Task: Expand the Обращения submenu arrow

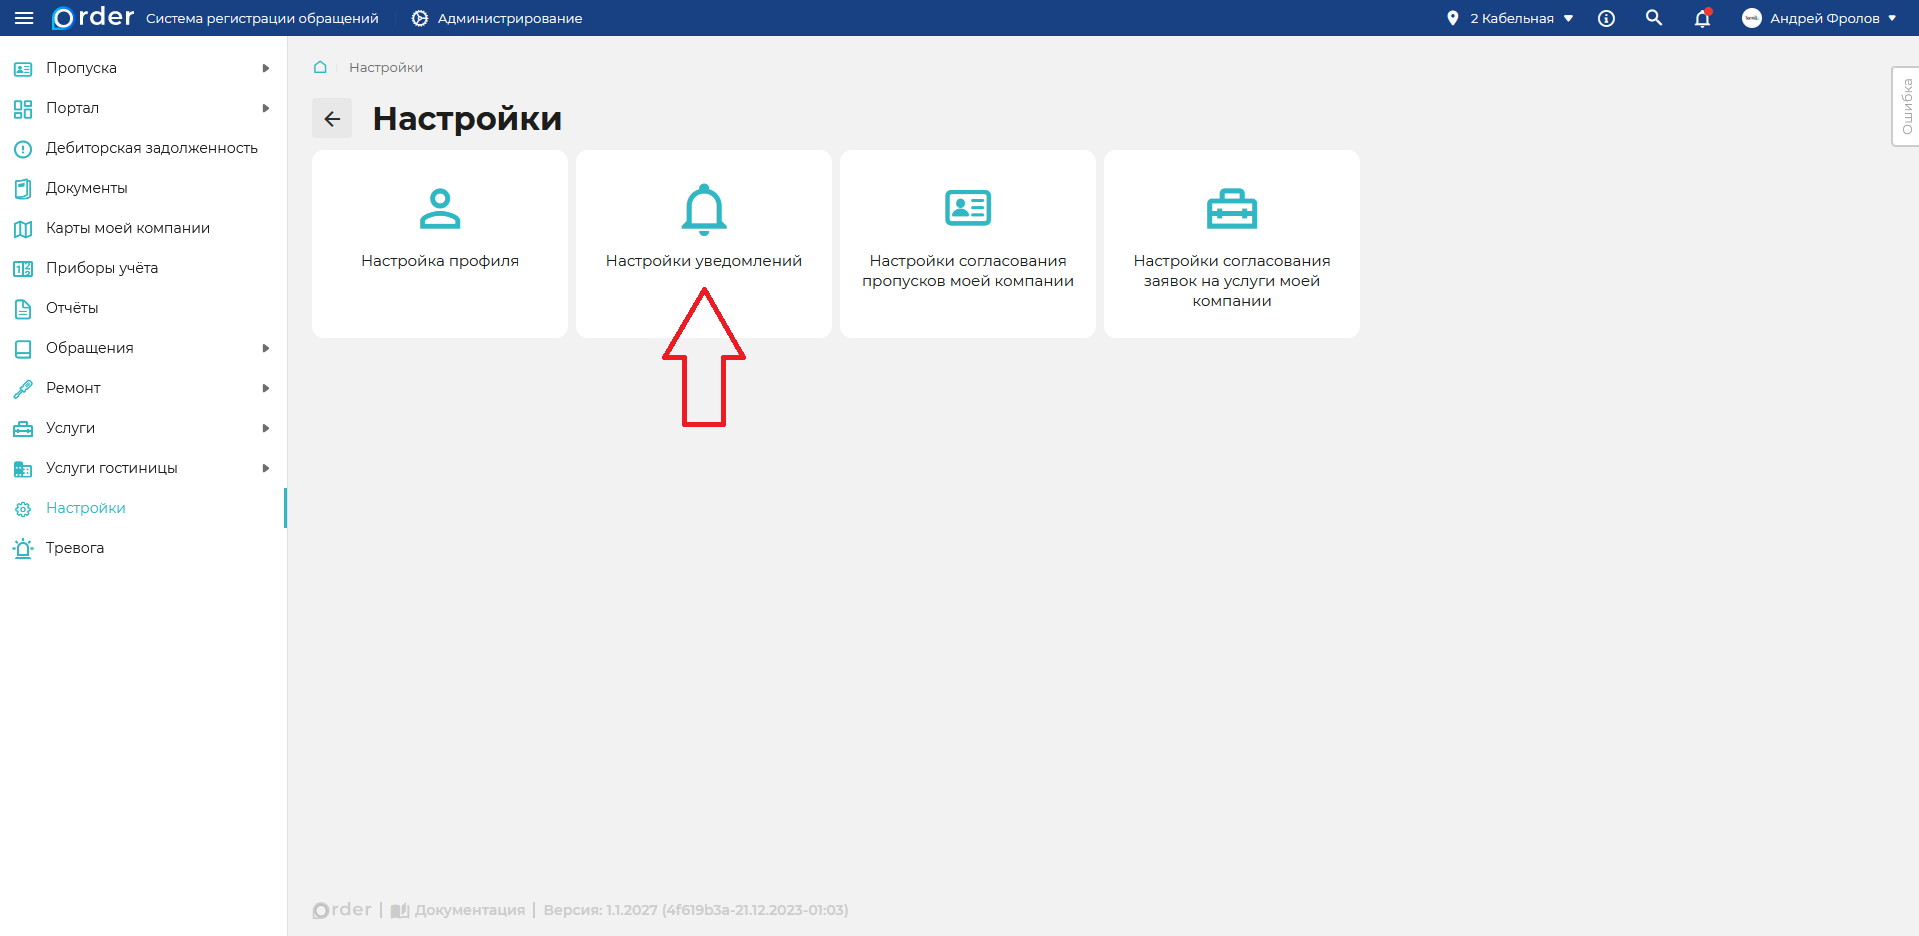Action: (x=266, y=348)
